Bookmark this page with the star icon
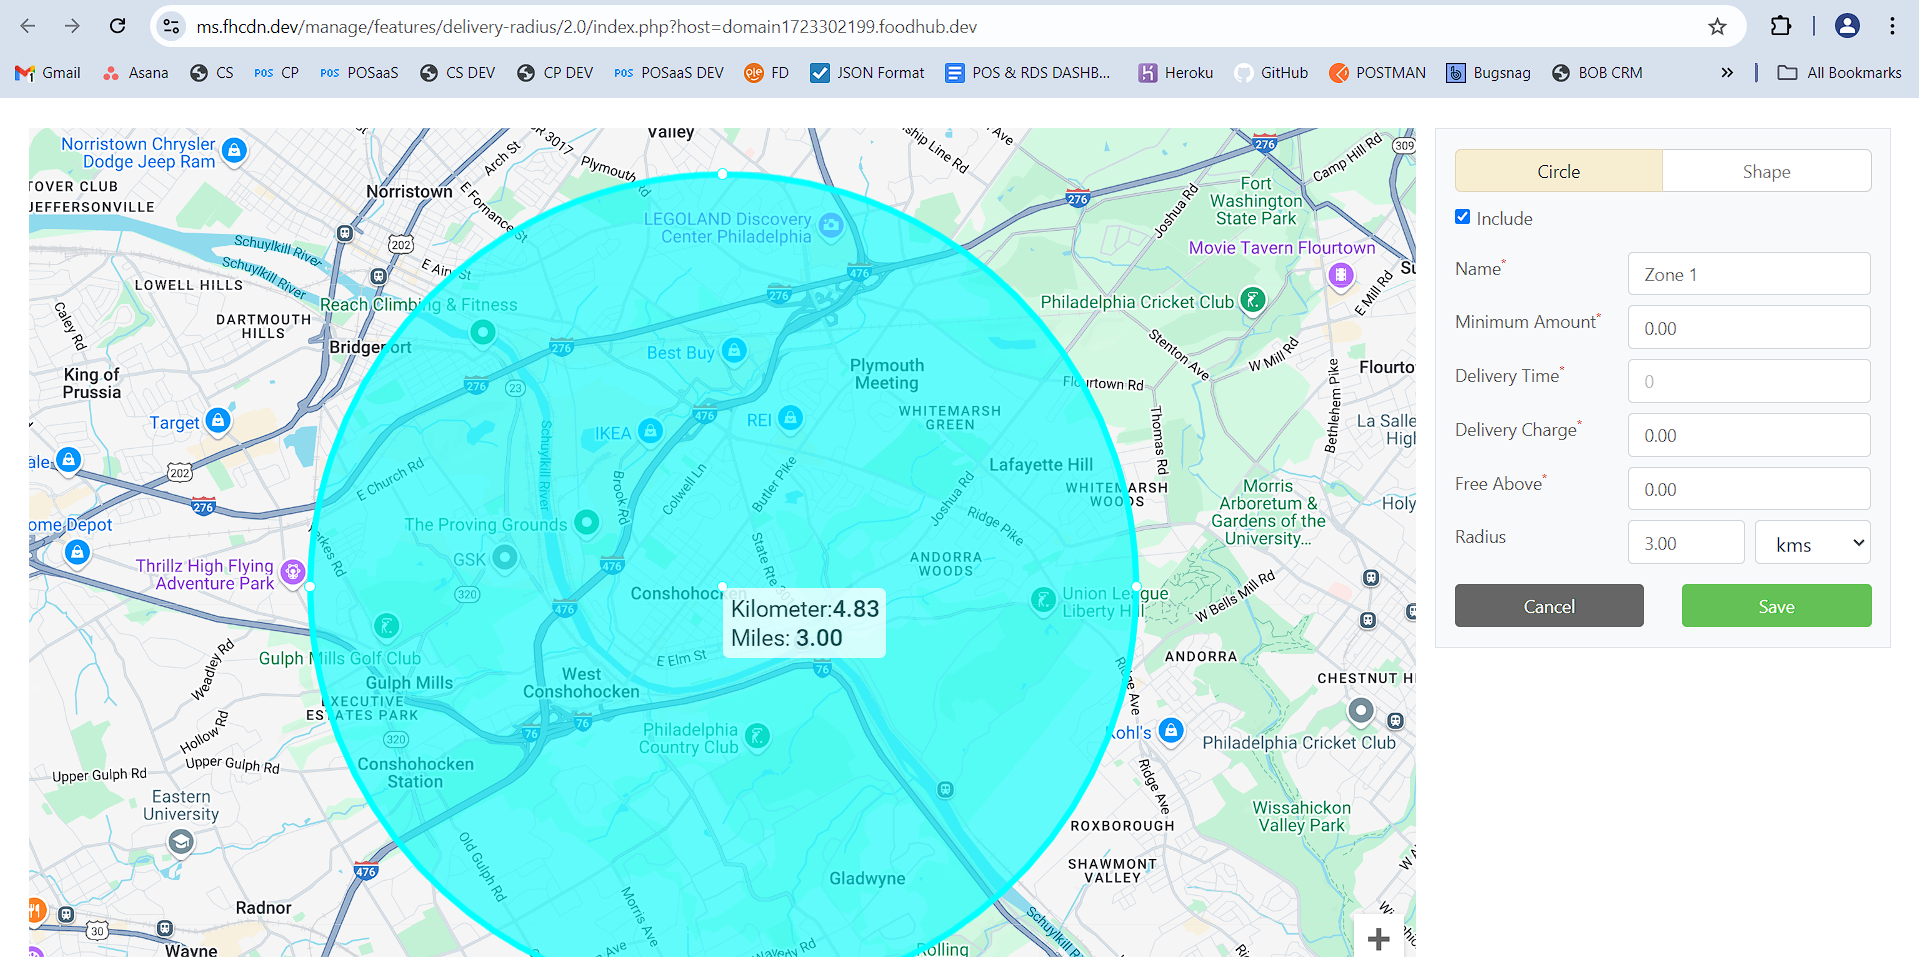Screen dimensions: 1919x957 (x=1717, y=26)
